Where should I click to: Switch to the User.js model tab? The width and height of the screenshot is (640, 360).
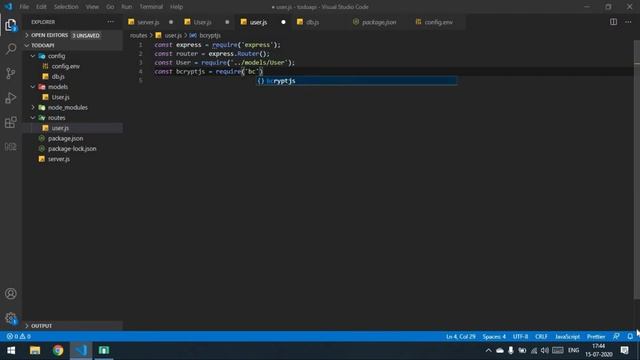pyautogui.click(x=206, y=22)
